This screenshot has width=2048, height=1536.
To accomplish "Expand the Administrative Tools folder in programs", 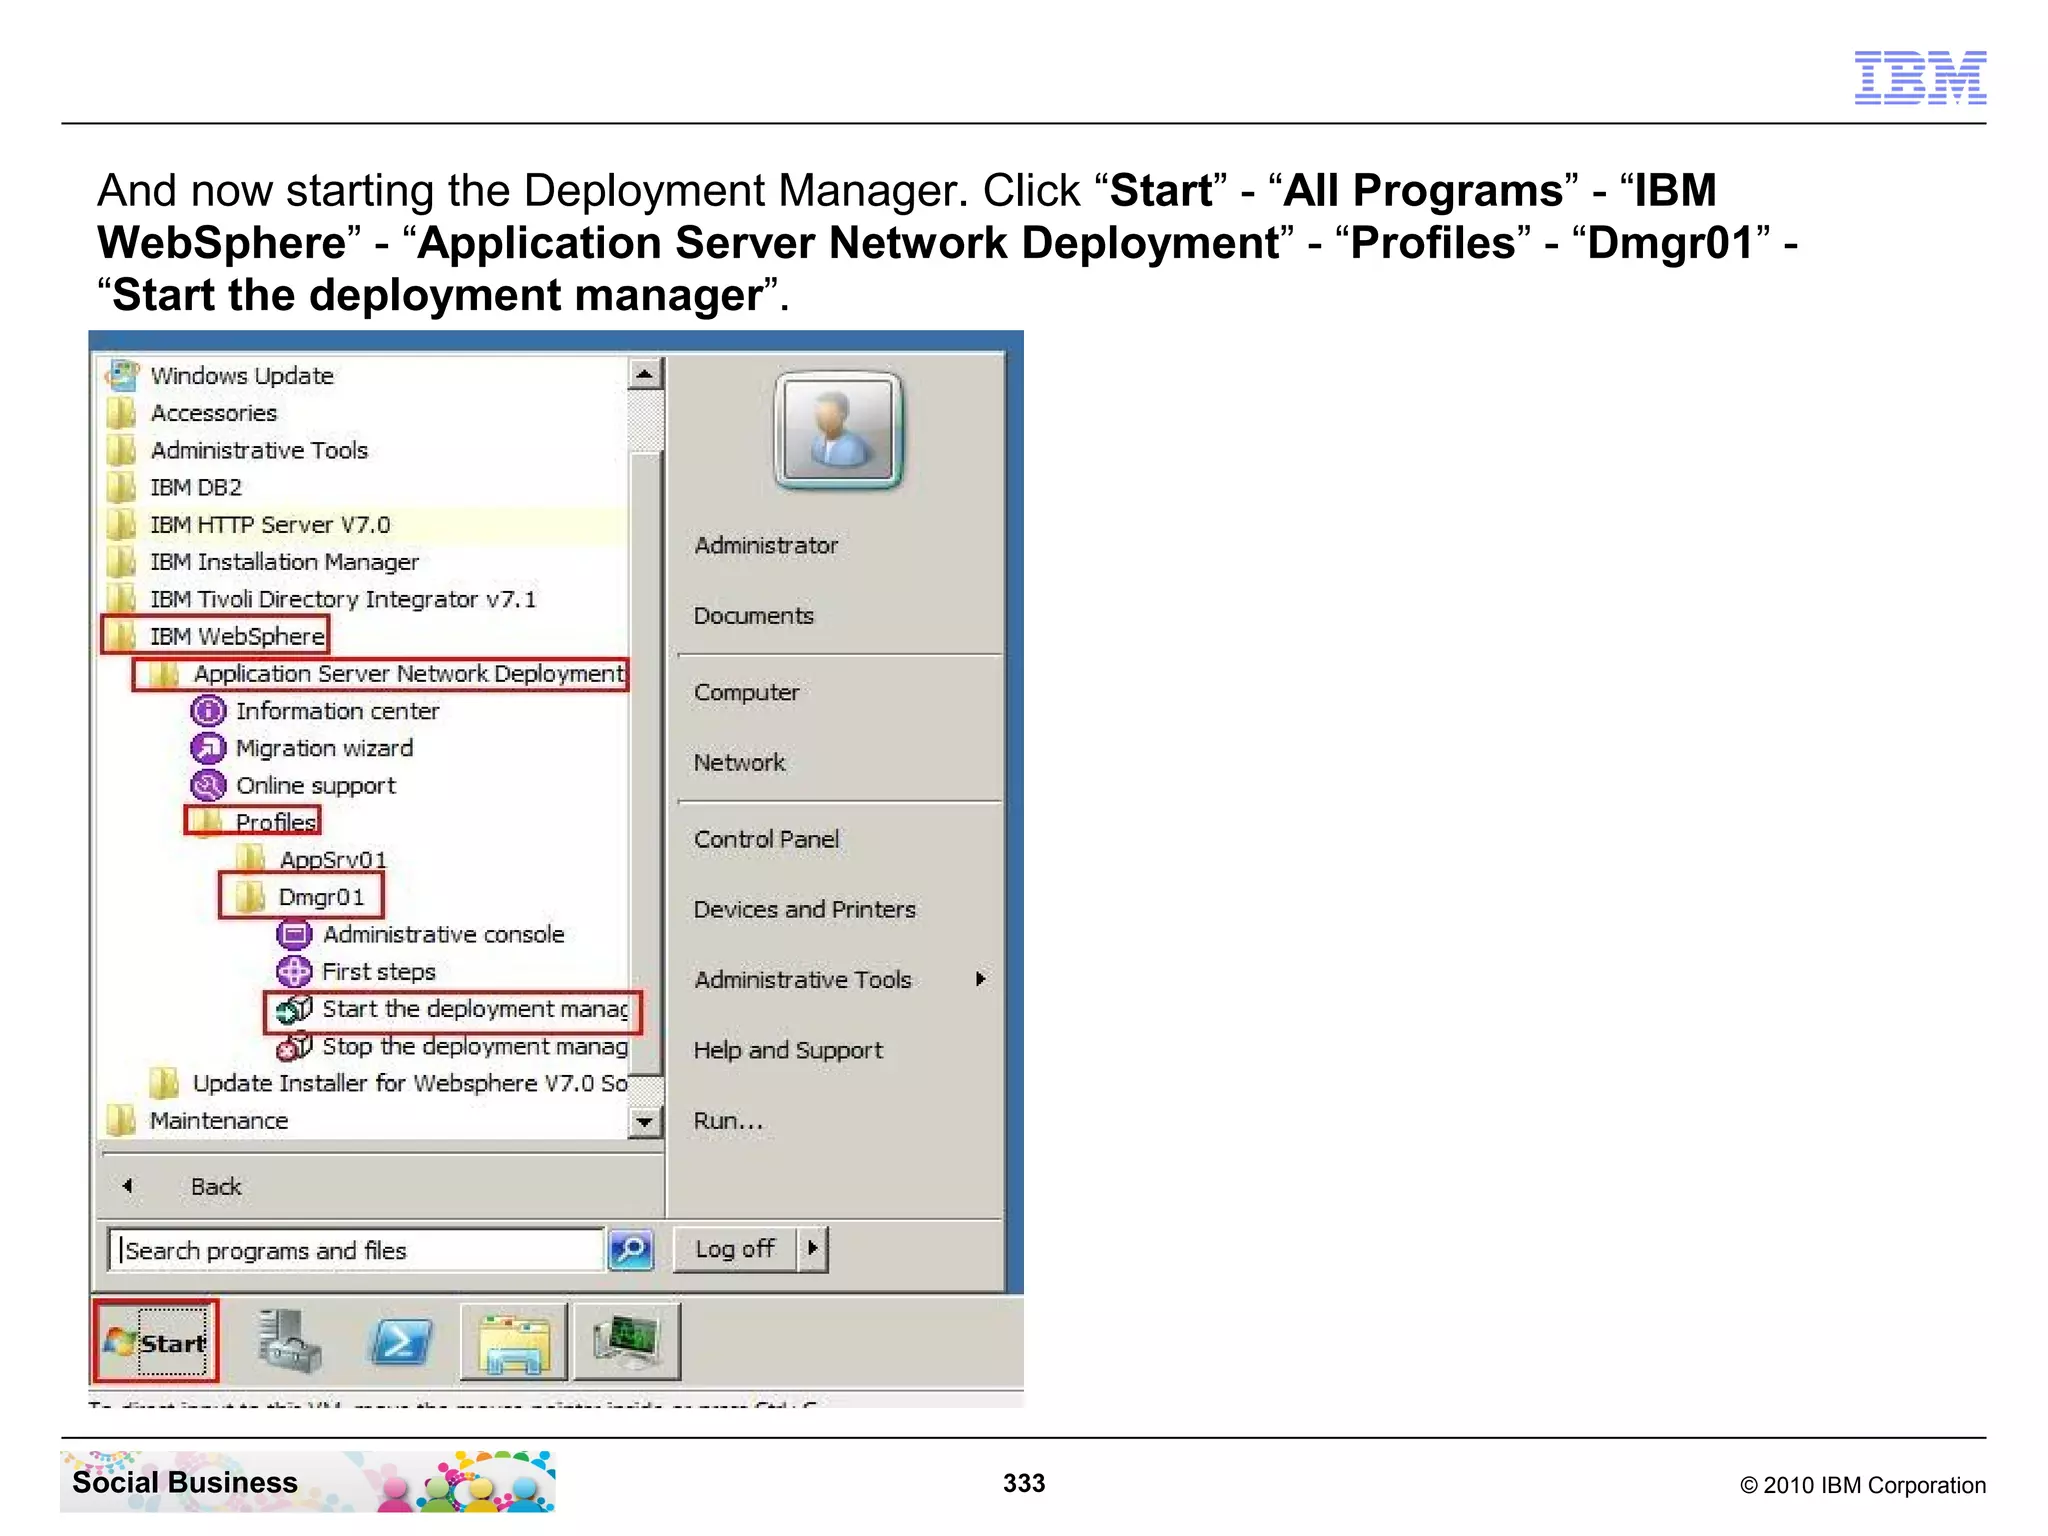I will (237, 450).
